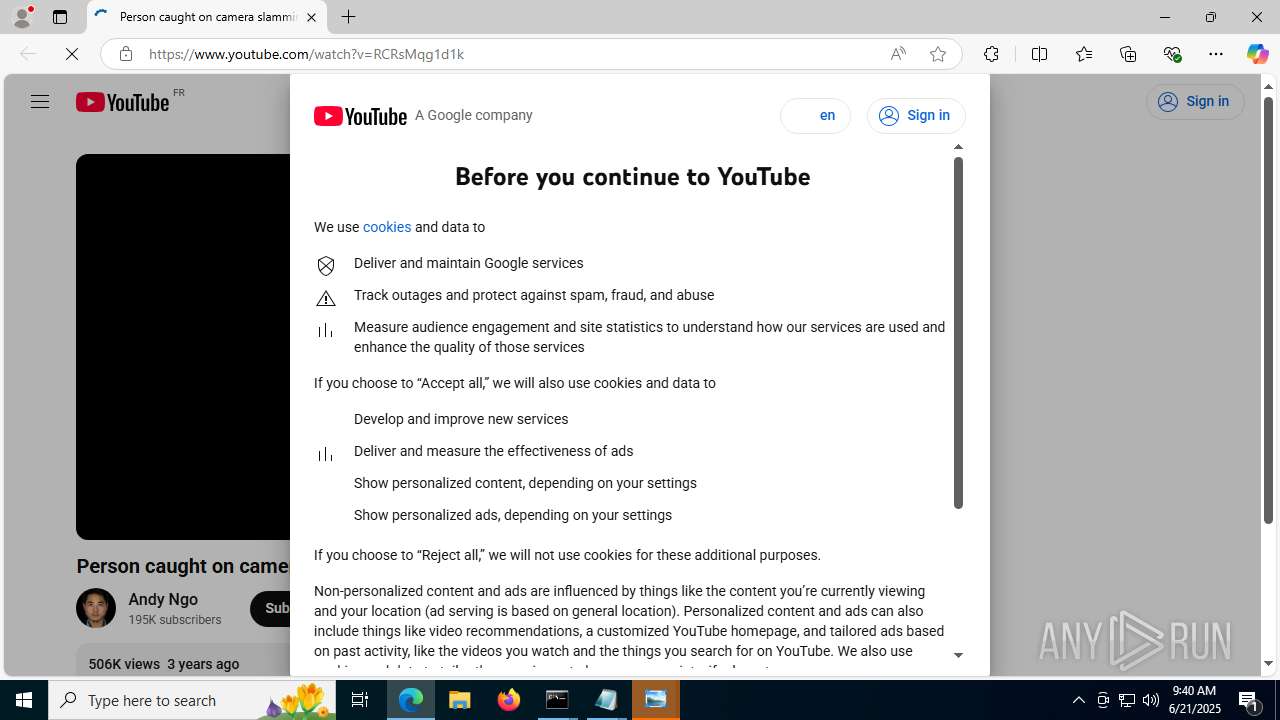Open clock showing 9:40 AM
This screenshot has width=1280, height=720.
coord(1194,700)
